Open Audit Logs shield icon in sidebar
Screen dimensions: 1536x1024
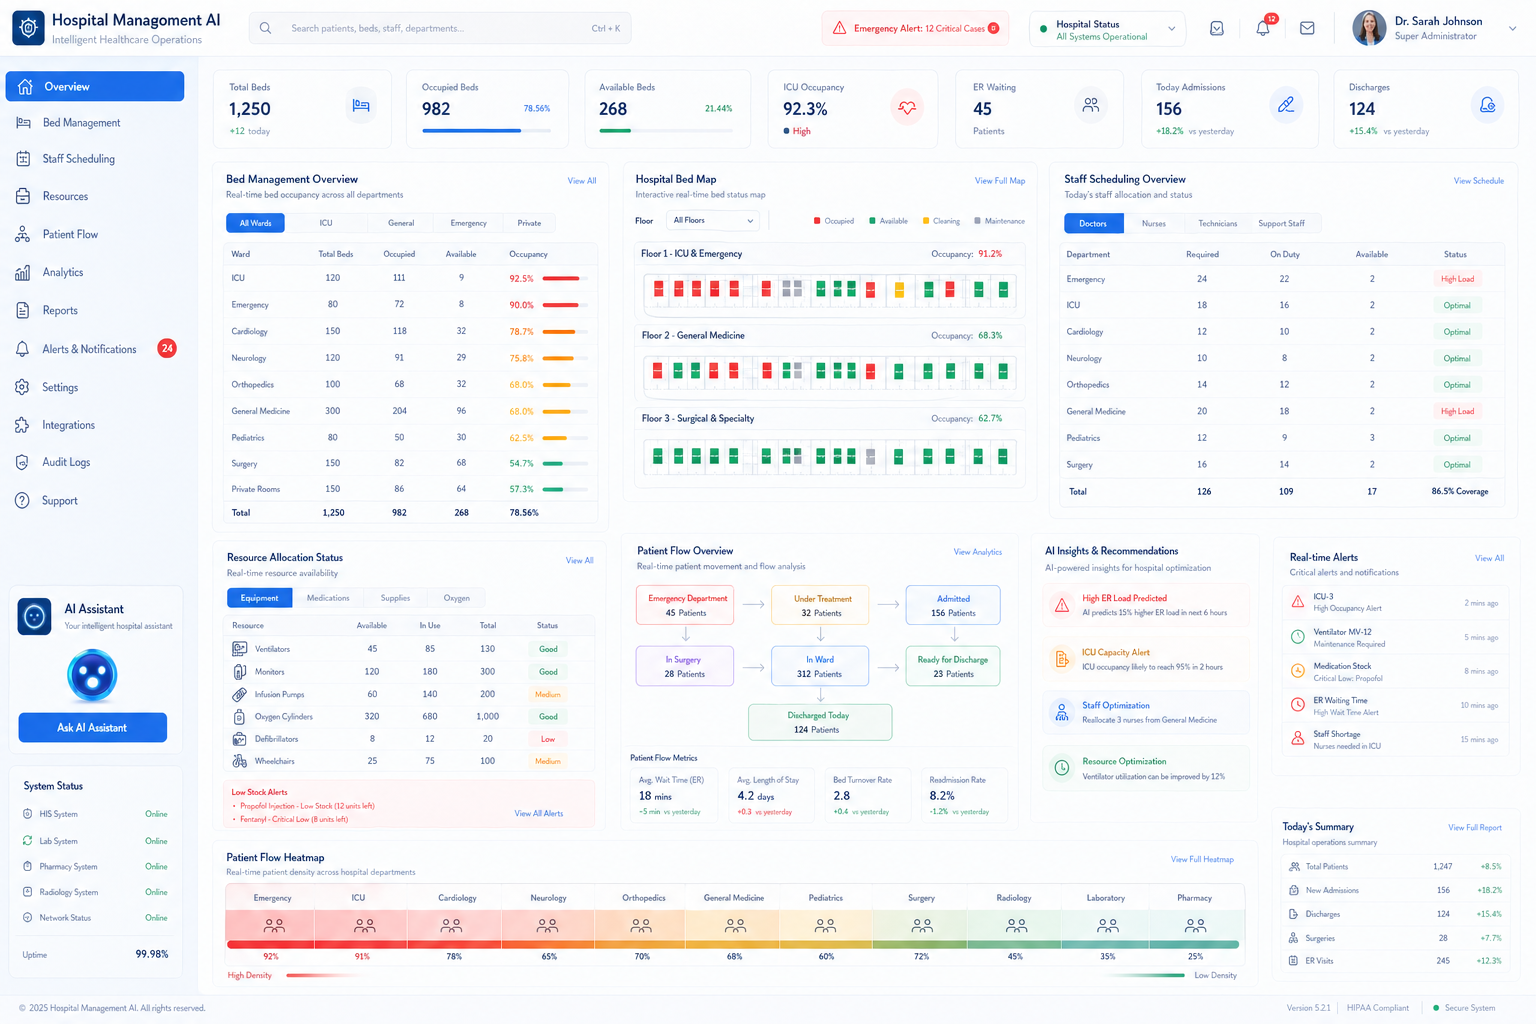(x=23, y=462)
